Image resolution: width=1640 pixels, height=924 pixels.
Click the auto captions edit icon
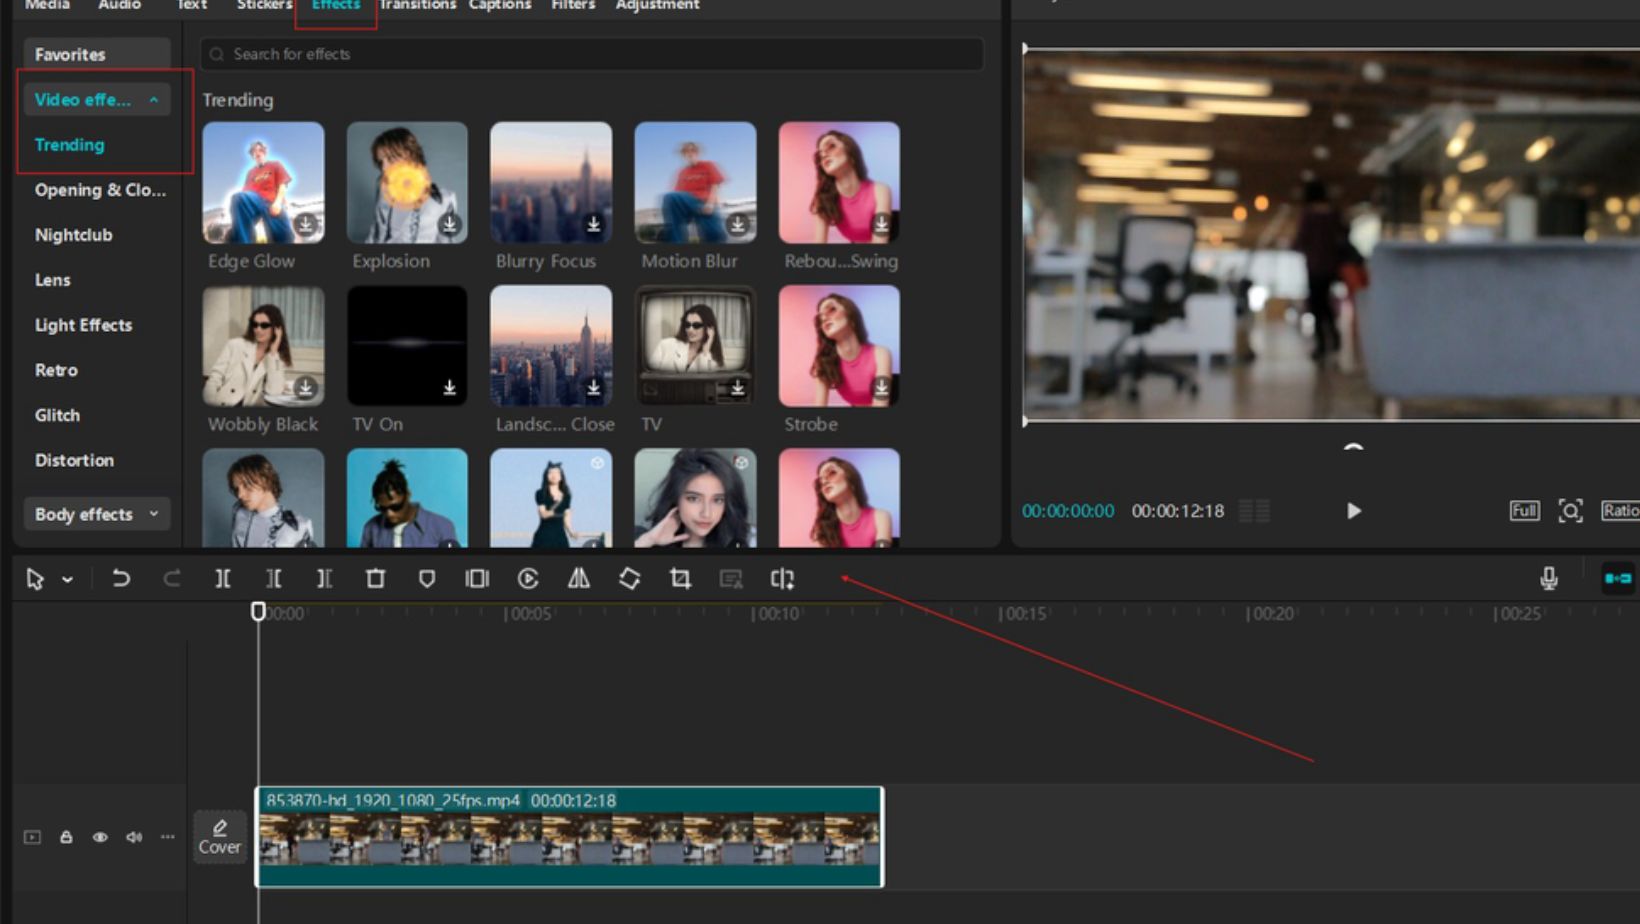[731, 579]
